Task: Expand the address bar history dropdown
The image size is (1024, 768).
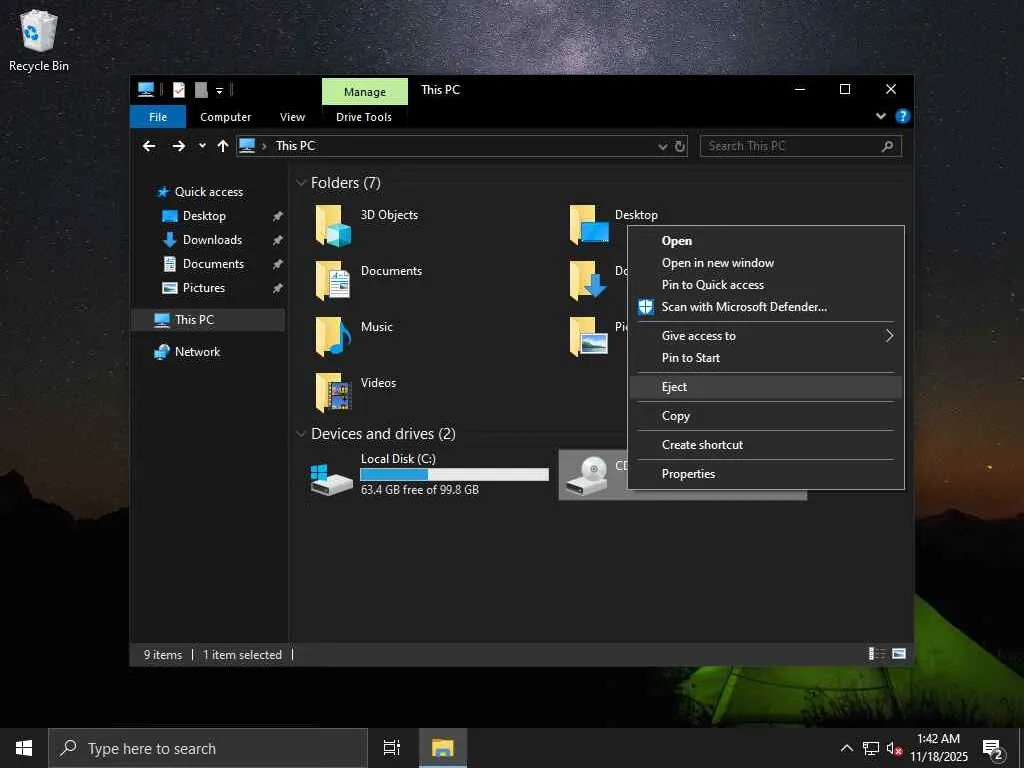Action: pyautogui.click(x=662, y=146)
